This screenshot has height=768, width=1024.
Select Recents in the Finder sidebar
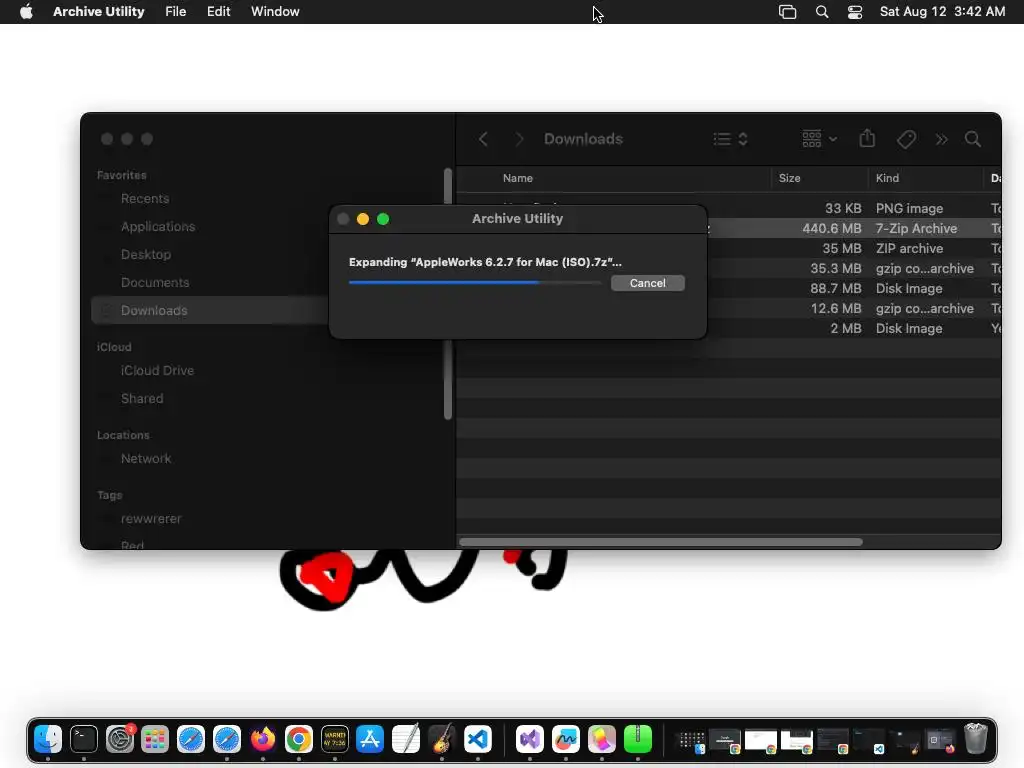pyautogui.click(x=145, y=199)
